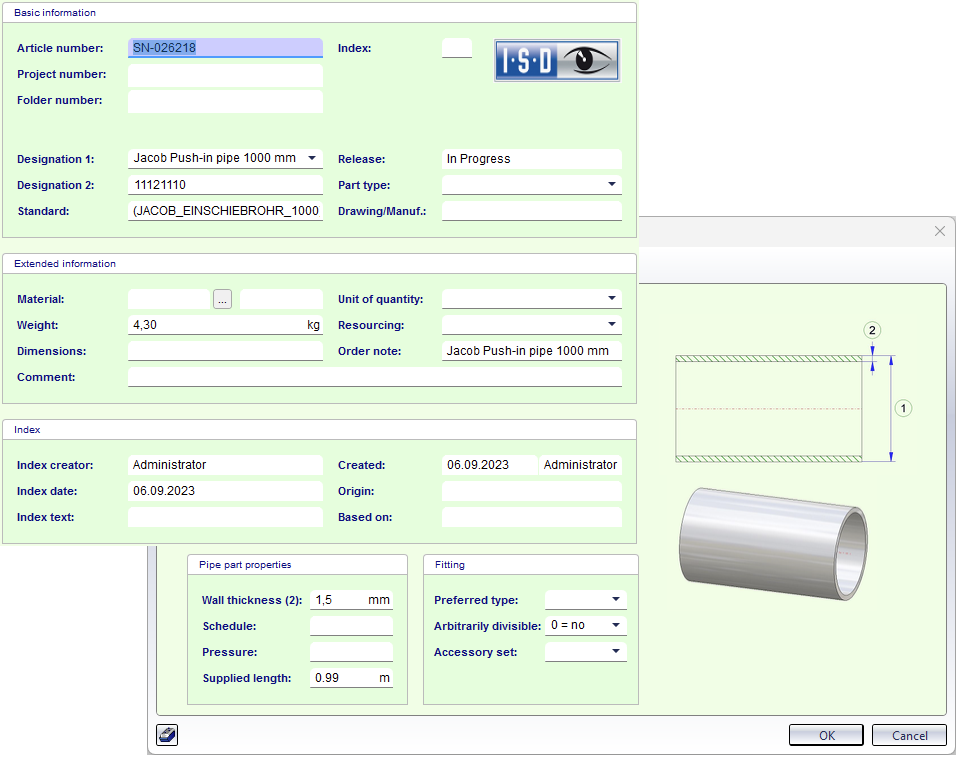Click the Created date field 06.09.2023
This screenshot has width=959, height=758.
[489, 465]
